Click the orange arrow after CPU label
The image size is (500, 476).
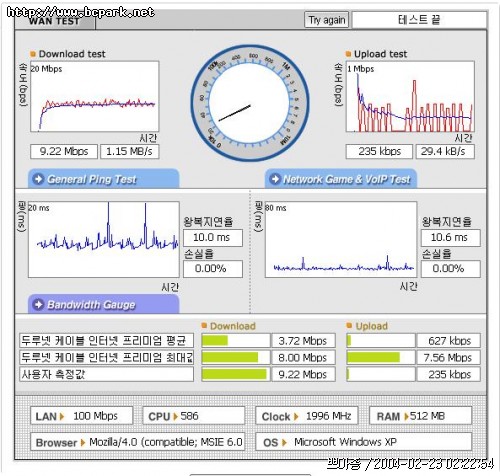(175, 416)
